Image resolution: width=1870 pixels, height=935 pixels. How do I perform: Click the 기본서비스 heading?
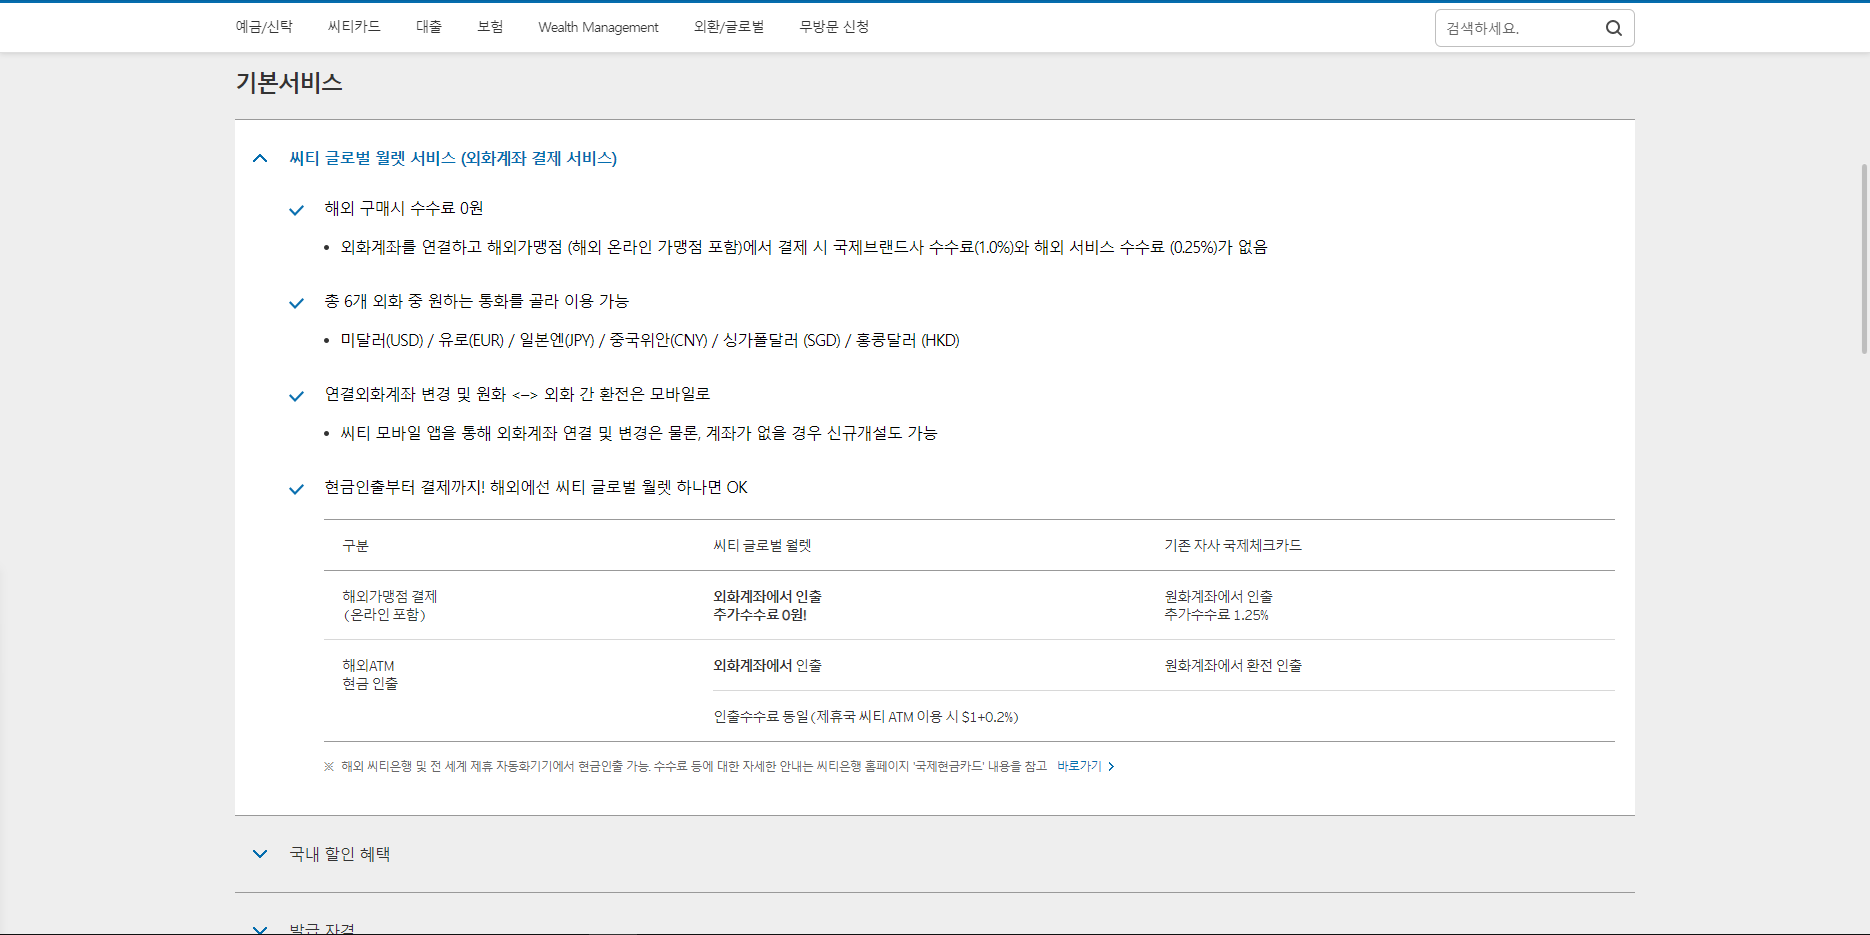coord(289,82)
